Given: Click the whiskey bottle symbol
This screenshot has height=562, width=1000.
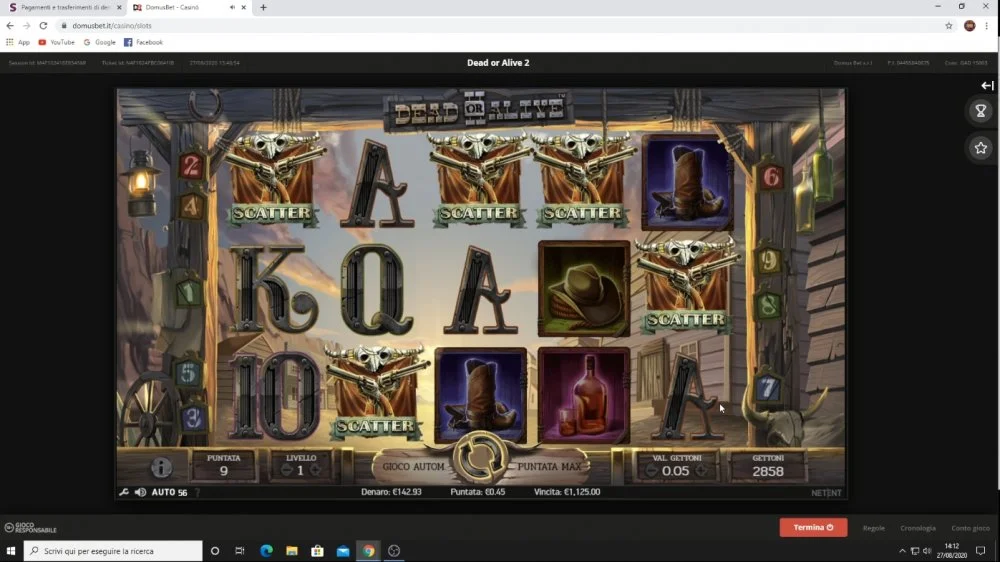Looking at the screenshot, I should point(584,396).
